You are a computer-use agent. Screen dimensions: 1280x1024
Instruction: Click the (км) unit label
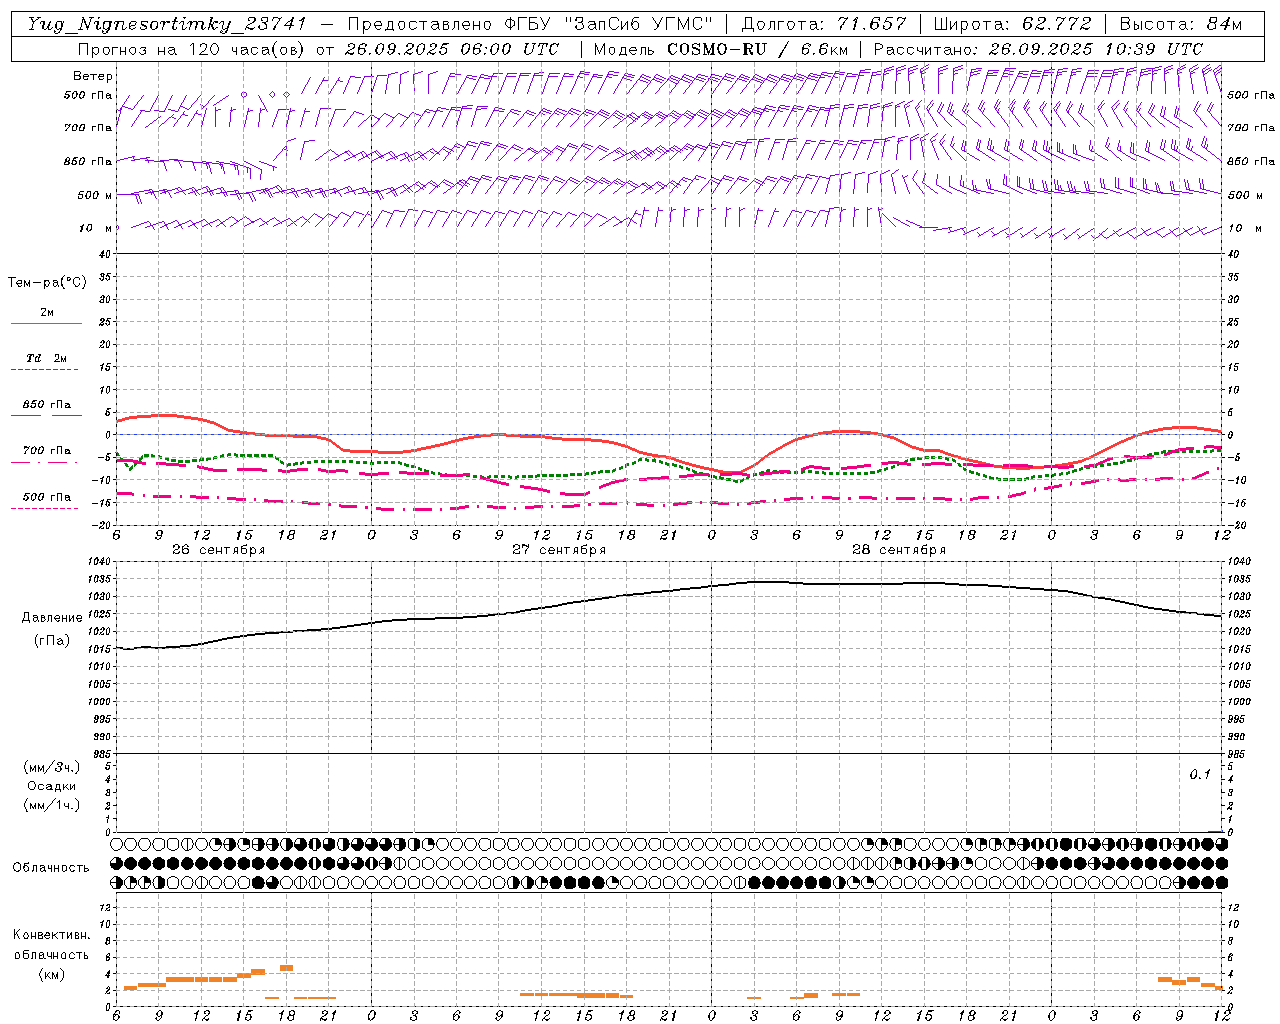(51, 974)
